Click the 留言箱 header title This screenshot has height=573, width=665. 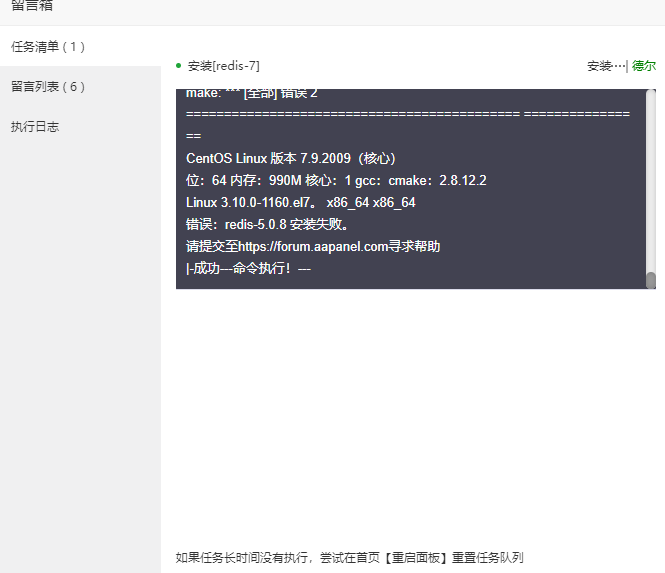[x=32, y=6]
